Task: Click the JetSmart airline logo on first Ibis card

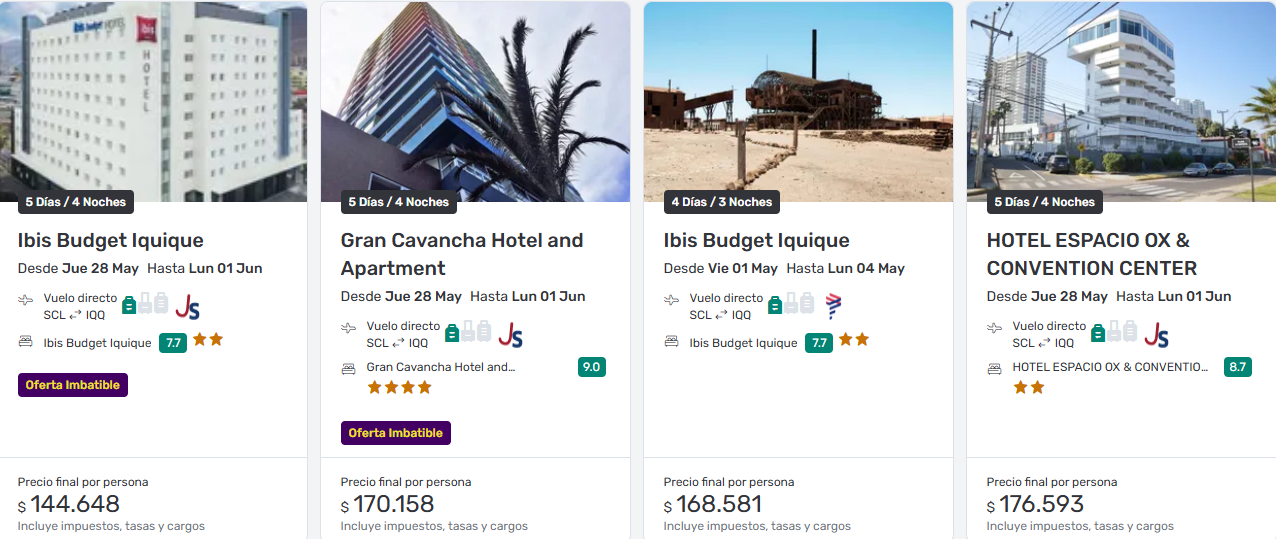Action: [188, 306]
